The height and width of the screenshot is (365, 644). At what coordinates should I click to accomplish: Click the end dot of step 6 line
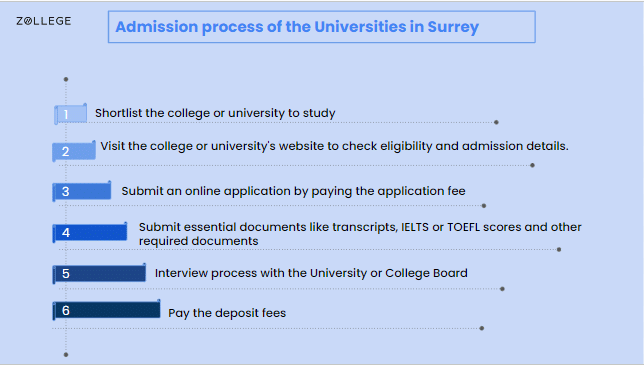[482, 328]
